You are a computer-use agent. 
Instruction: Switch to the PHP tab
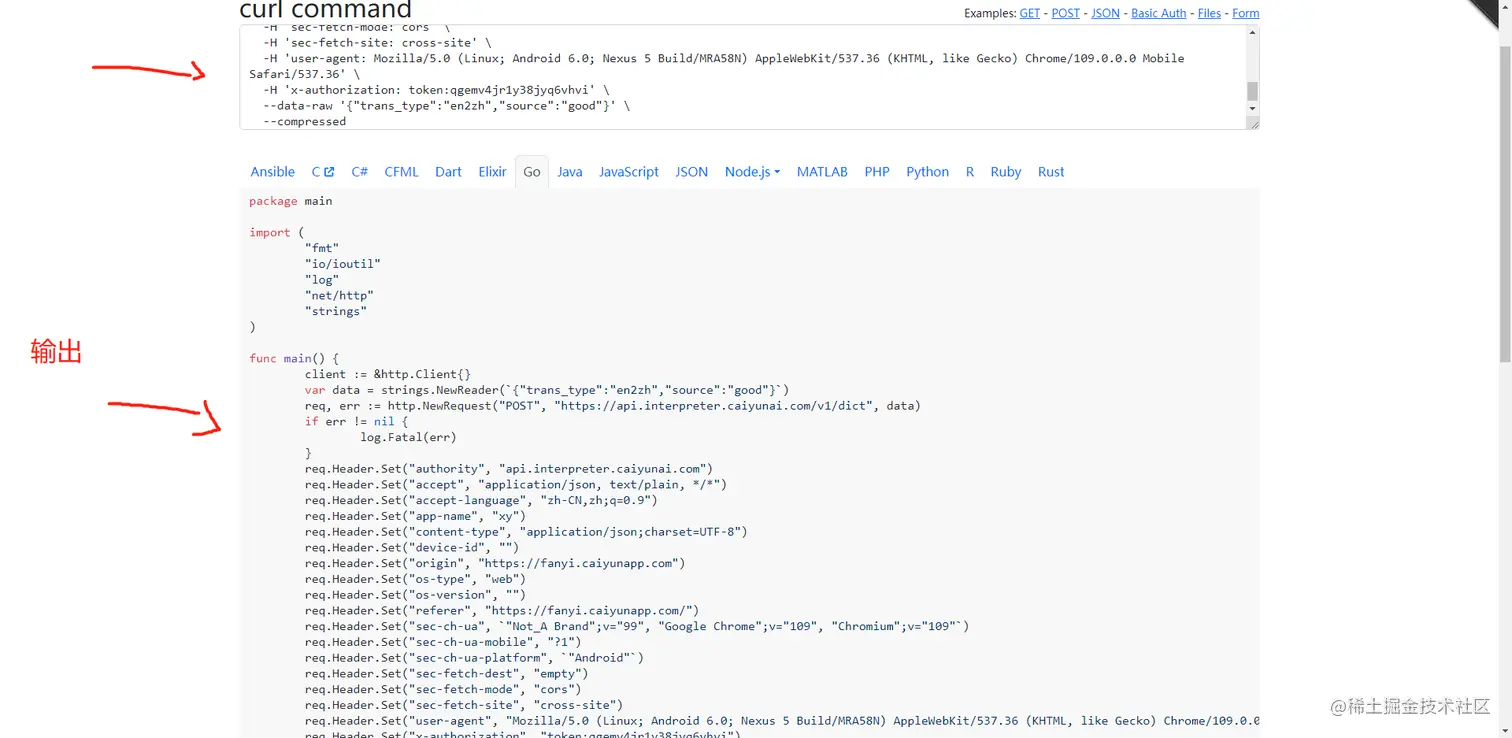click(x=877, y=172)
